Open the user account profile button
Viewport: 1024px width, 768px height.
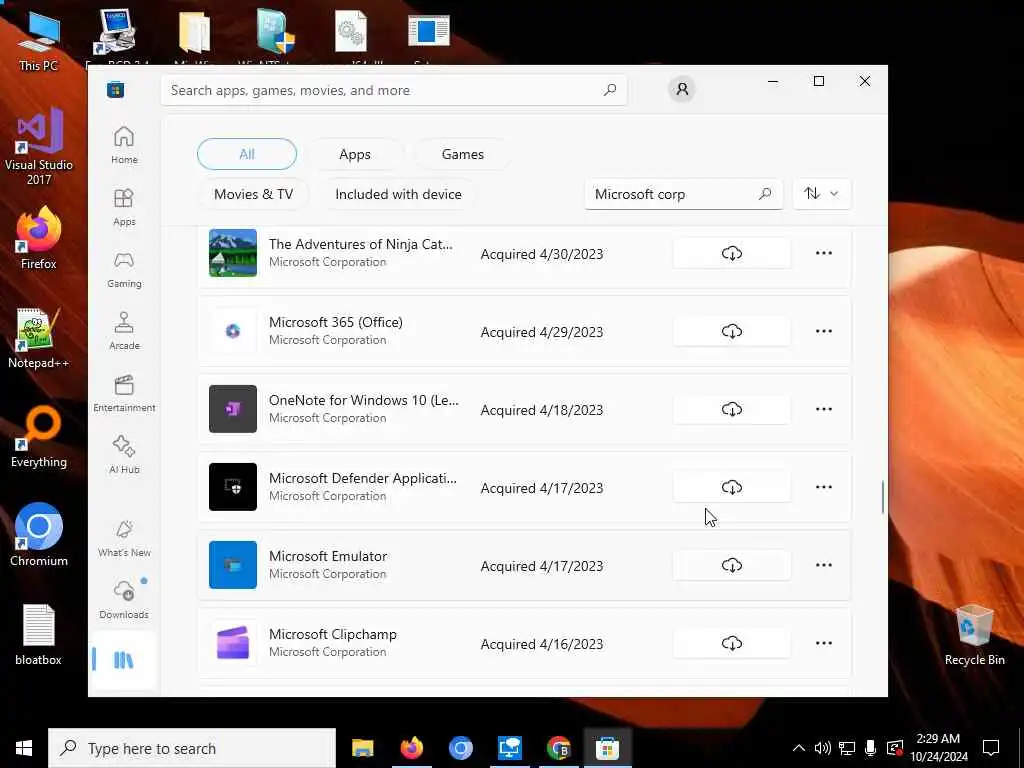pos(682,89)
